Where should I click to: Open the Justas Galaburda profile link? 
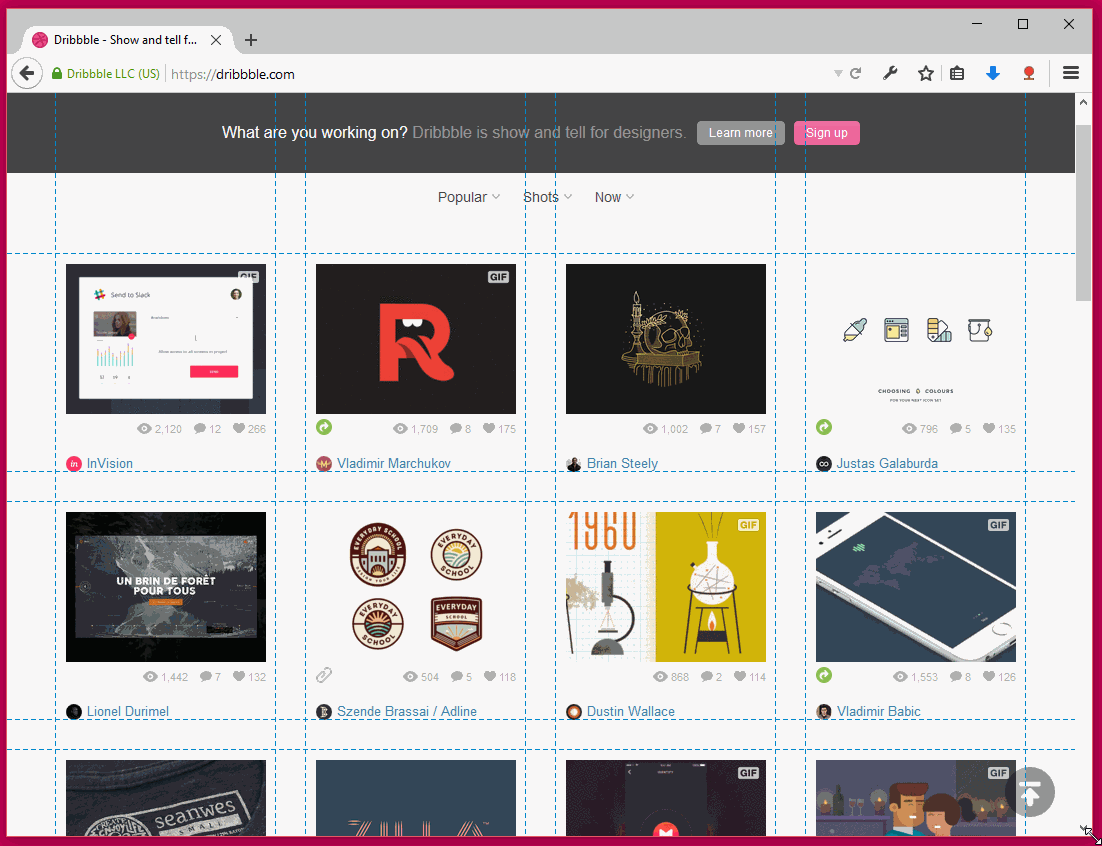click(886, 463)
